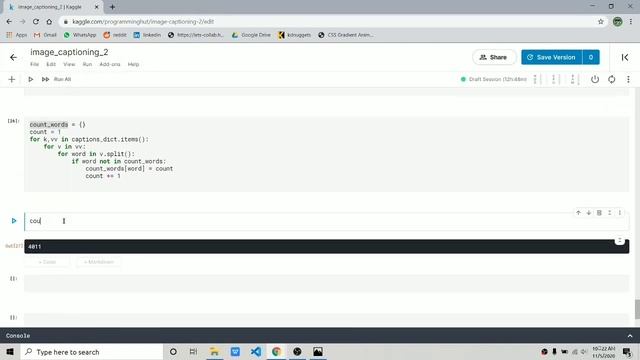Open the File menu
The image size is (640, 360).
pyautogui.click(x=34, y=64)
